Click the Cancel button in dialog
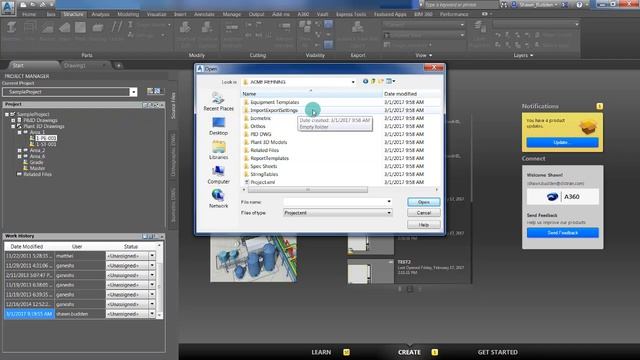This screenshot has width=640, height=360. [x=424, y=213]
